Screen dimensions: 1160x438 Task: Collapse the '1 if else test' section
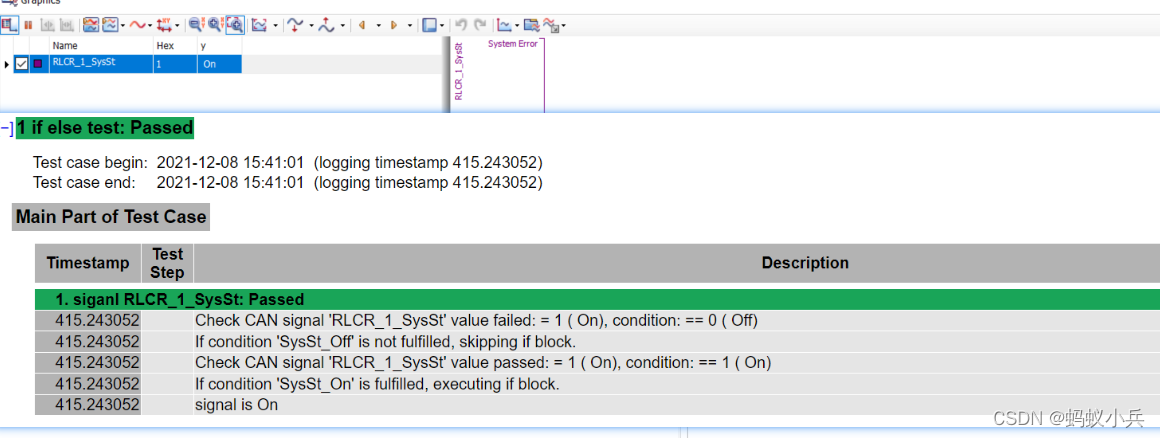7,128
